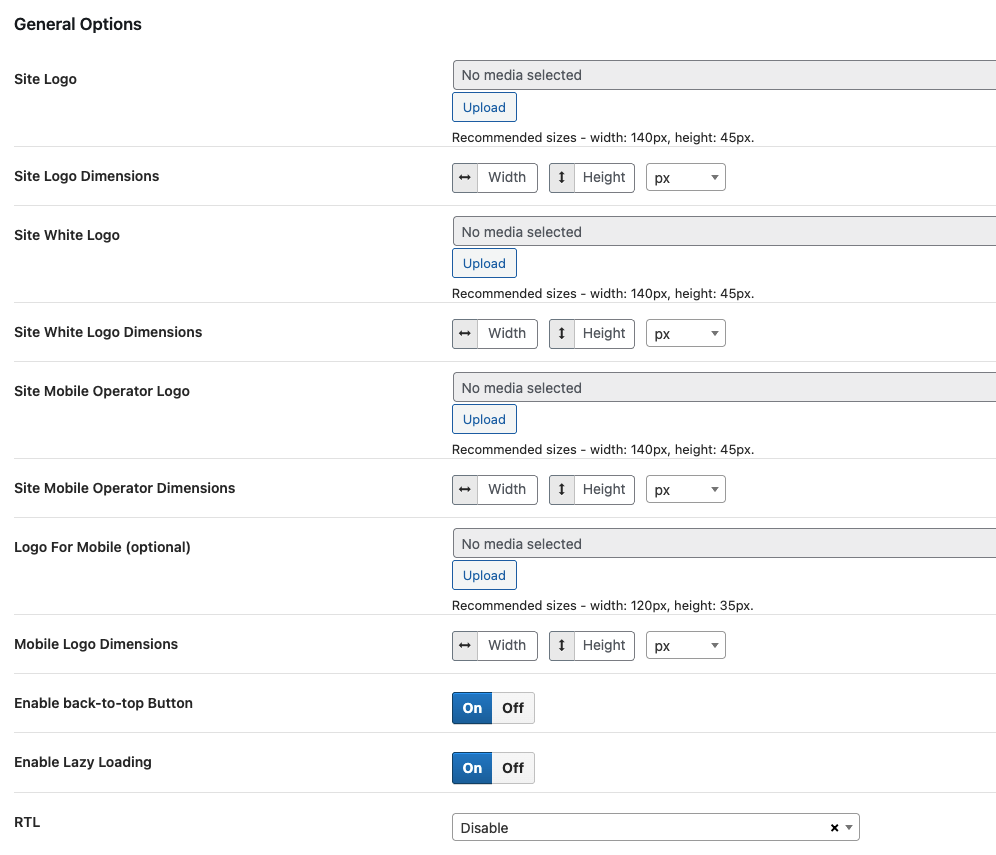Click the Site Logo Dimensions Width field
This screenshot has width=996, height=855.
click(x=507, y=178)
